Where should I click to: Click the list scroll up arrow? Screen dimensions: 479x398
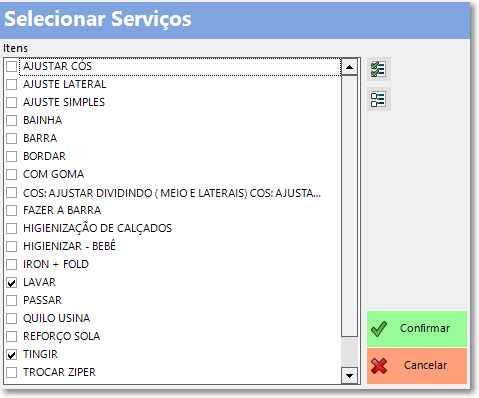click(x=349, y=67)
